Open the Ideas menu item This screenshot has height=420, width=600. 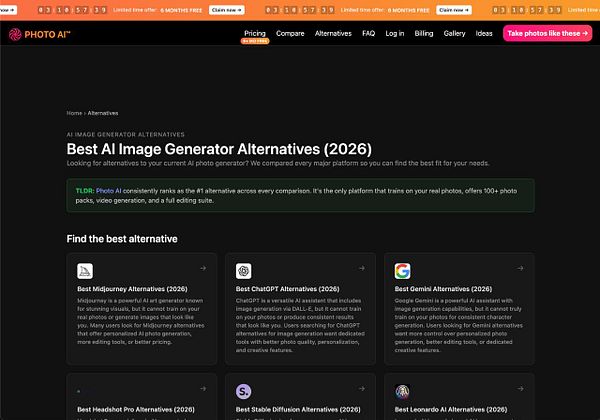click(484, 33)
